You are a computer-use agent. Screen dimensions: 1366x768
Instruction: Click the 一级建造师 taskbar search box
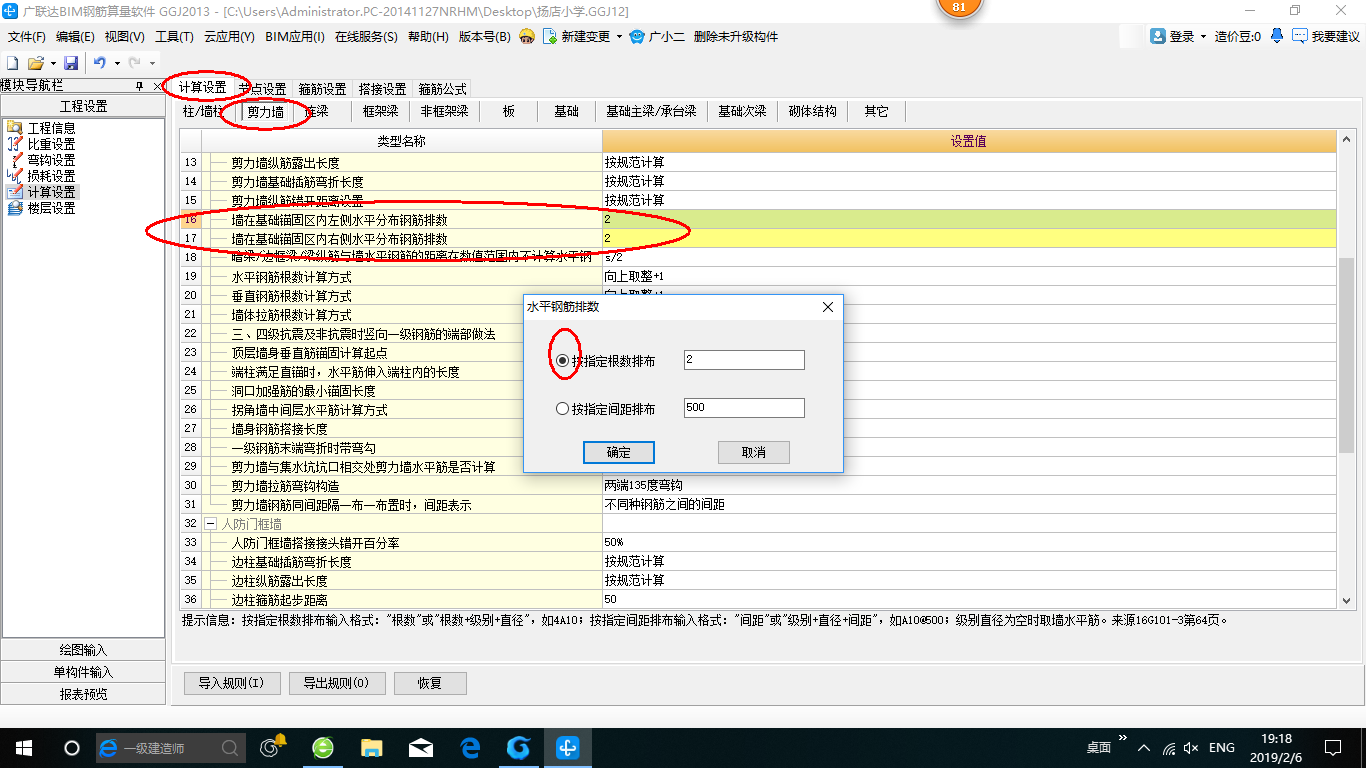pyautogui.click(x=170, y=747)
